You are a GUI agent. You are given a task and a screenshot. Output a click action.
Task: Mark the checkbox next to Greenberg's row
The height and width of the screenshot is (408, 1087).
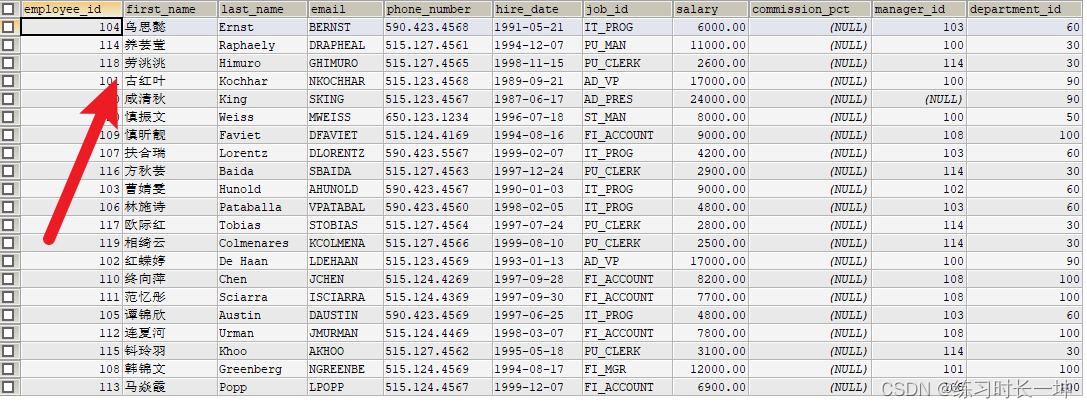point(8,369)
